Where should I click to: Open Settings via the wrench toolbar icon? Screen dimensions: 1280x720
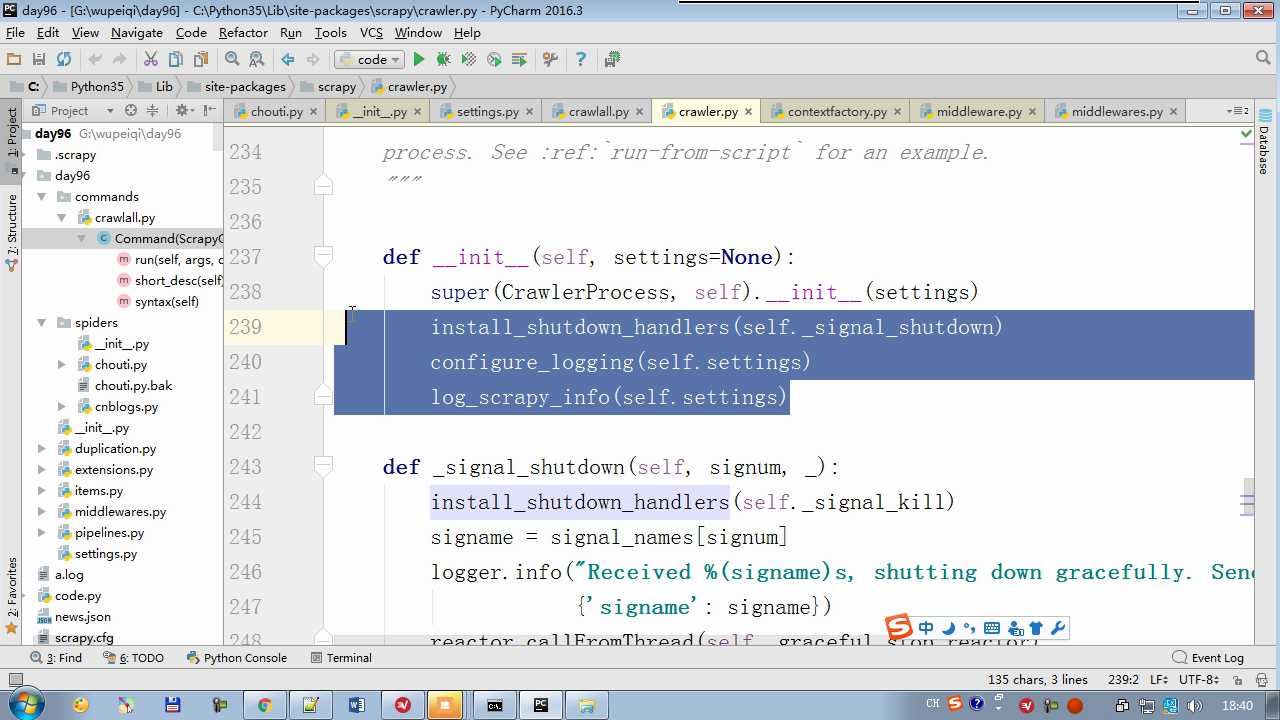tap(550, 59)
